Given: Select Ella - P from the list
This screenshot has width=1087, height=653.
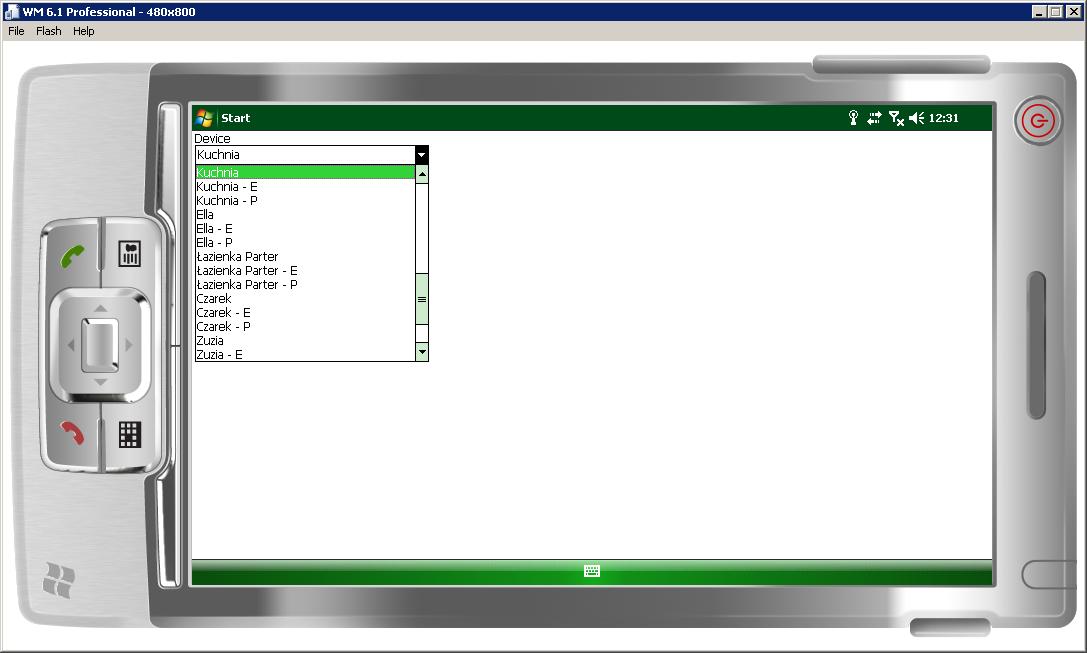Looking at the screenshot, I should click(305, 243).
